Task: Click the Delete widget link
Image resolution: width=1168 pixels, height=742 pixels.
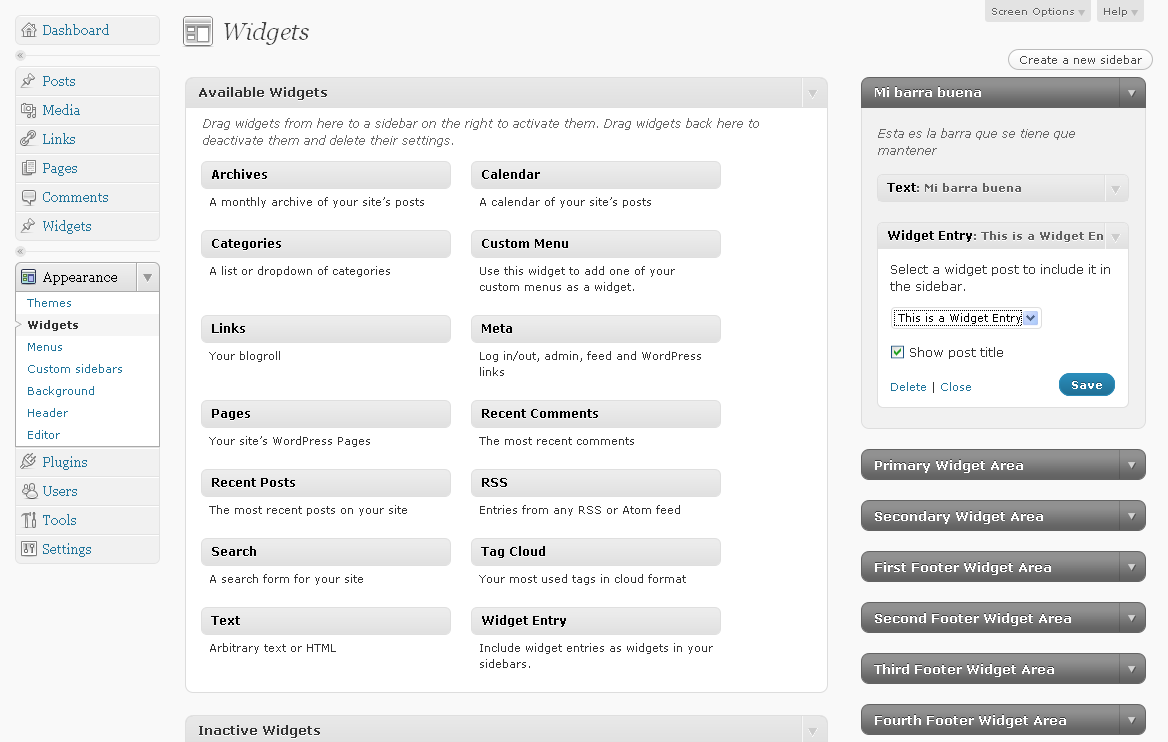Action: pyautogui.click(x=908, y=387)
